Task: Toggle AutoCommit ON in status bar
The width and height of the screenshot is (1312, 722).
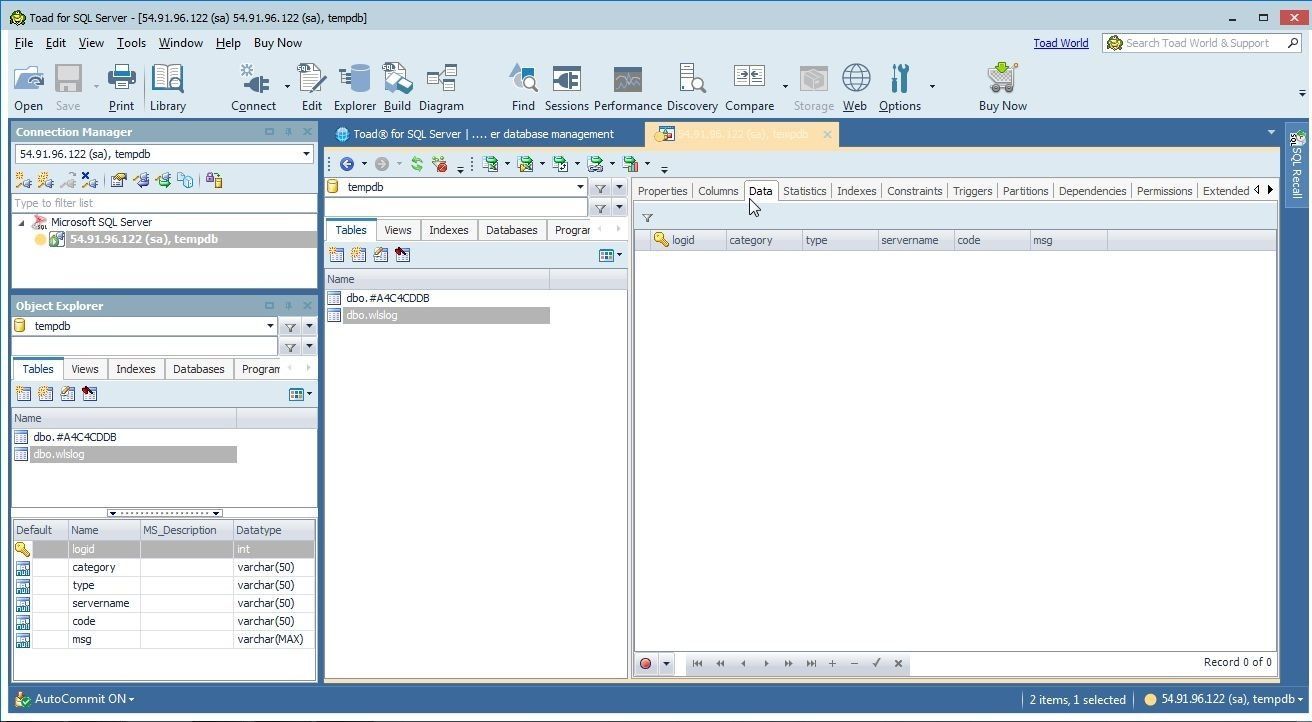Action: point(76,699)
